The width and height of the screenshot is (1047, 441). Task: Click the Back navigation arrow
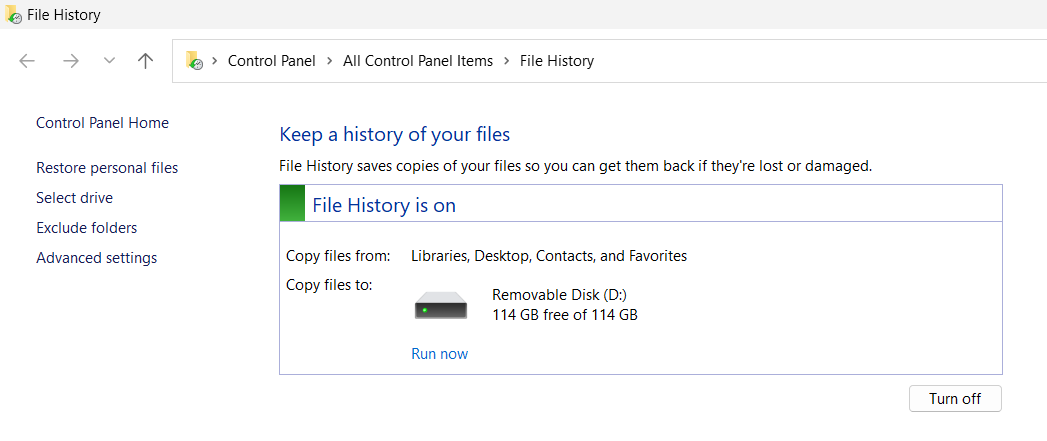(27, 61)
